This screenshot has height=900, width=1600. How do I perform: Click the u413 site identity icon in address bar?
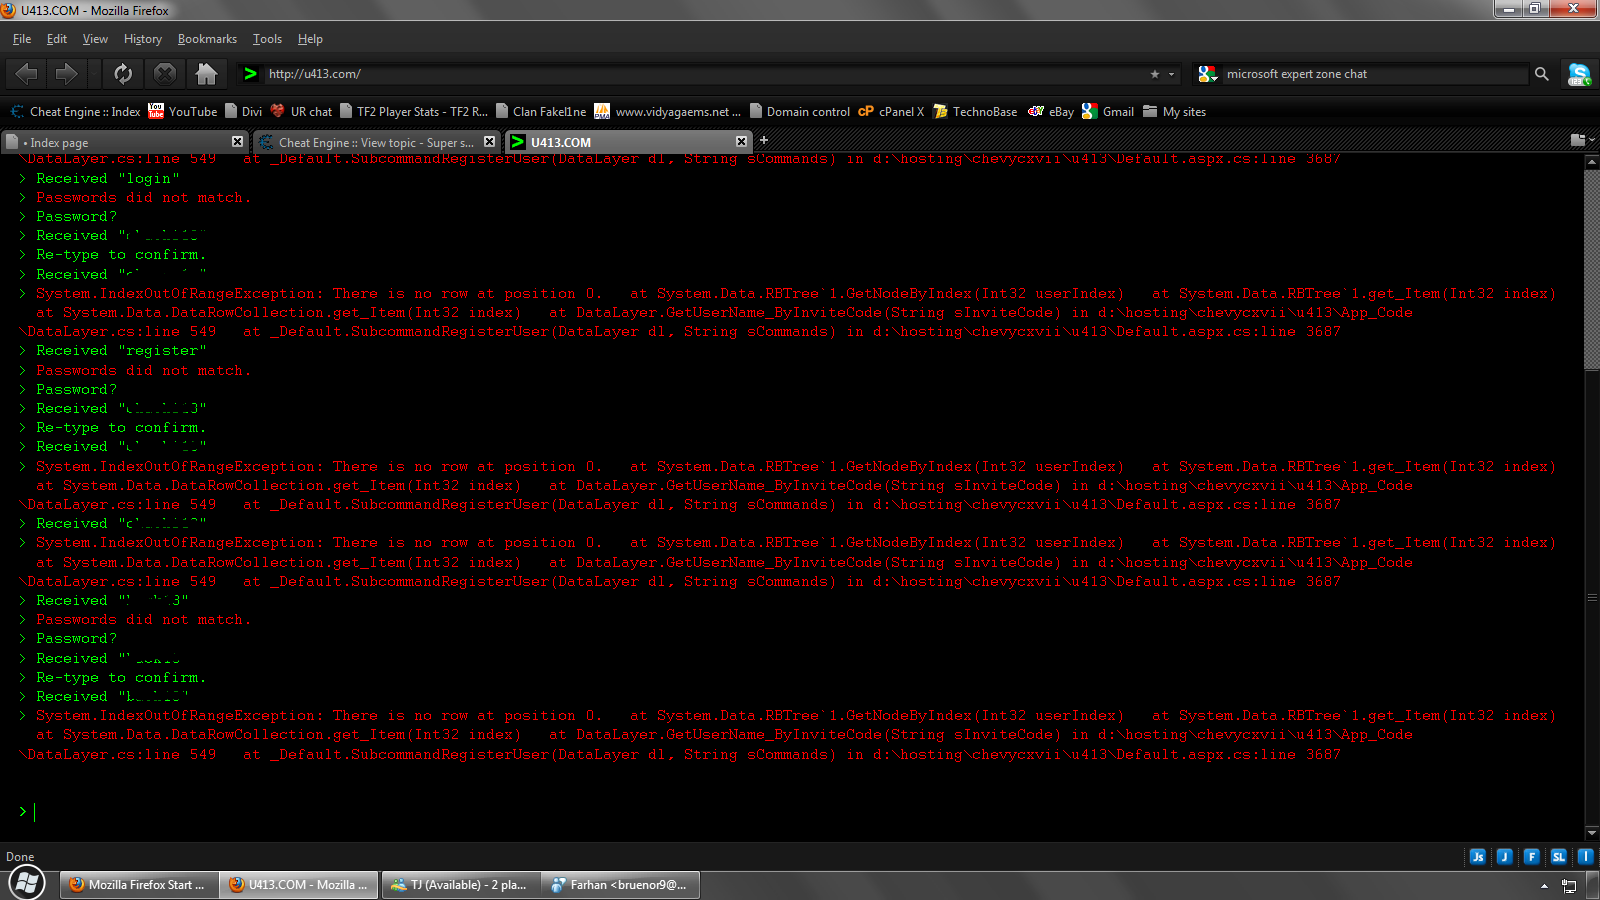pyautogui.click(x=251, y=73)
